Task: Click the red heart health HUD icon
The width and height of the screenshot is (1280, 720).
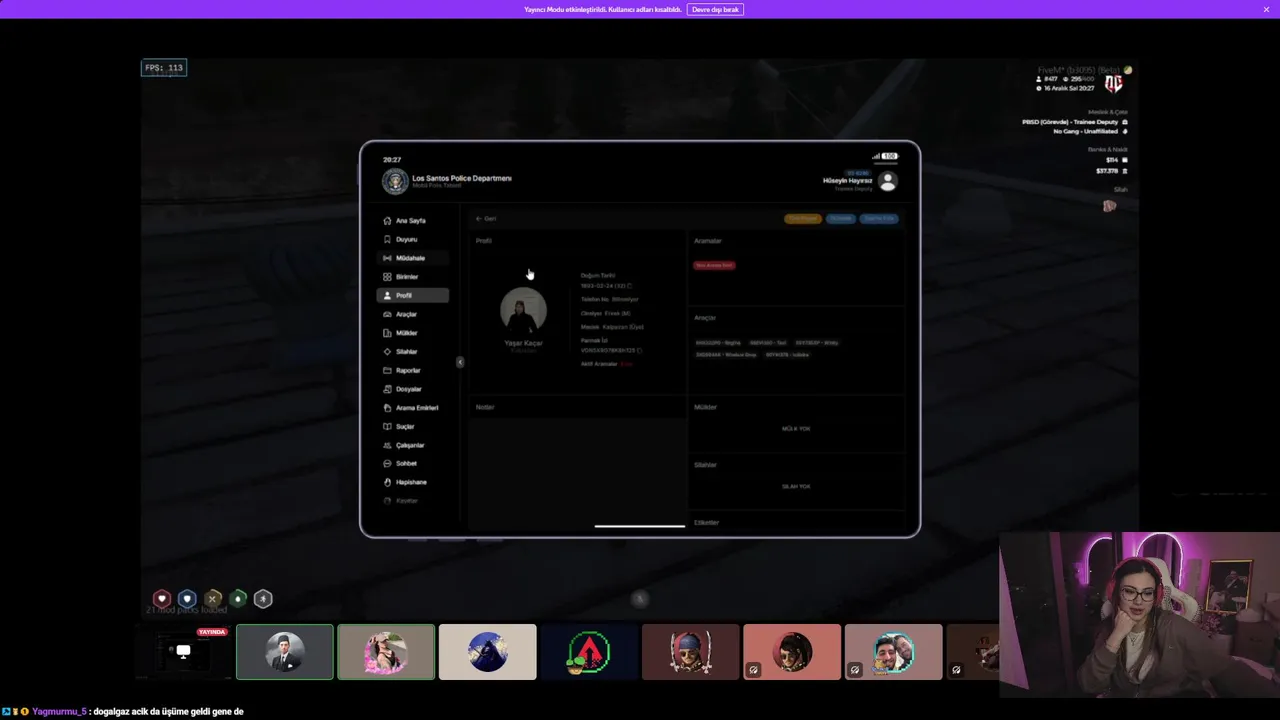Action: click(x=161, y=599)
